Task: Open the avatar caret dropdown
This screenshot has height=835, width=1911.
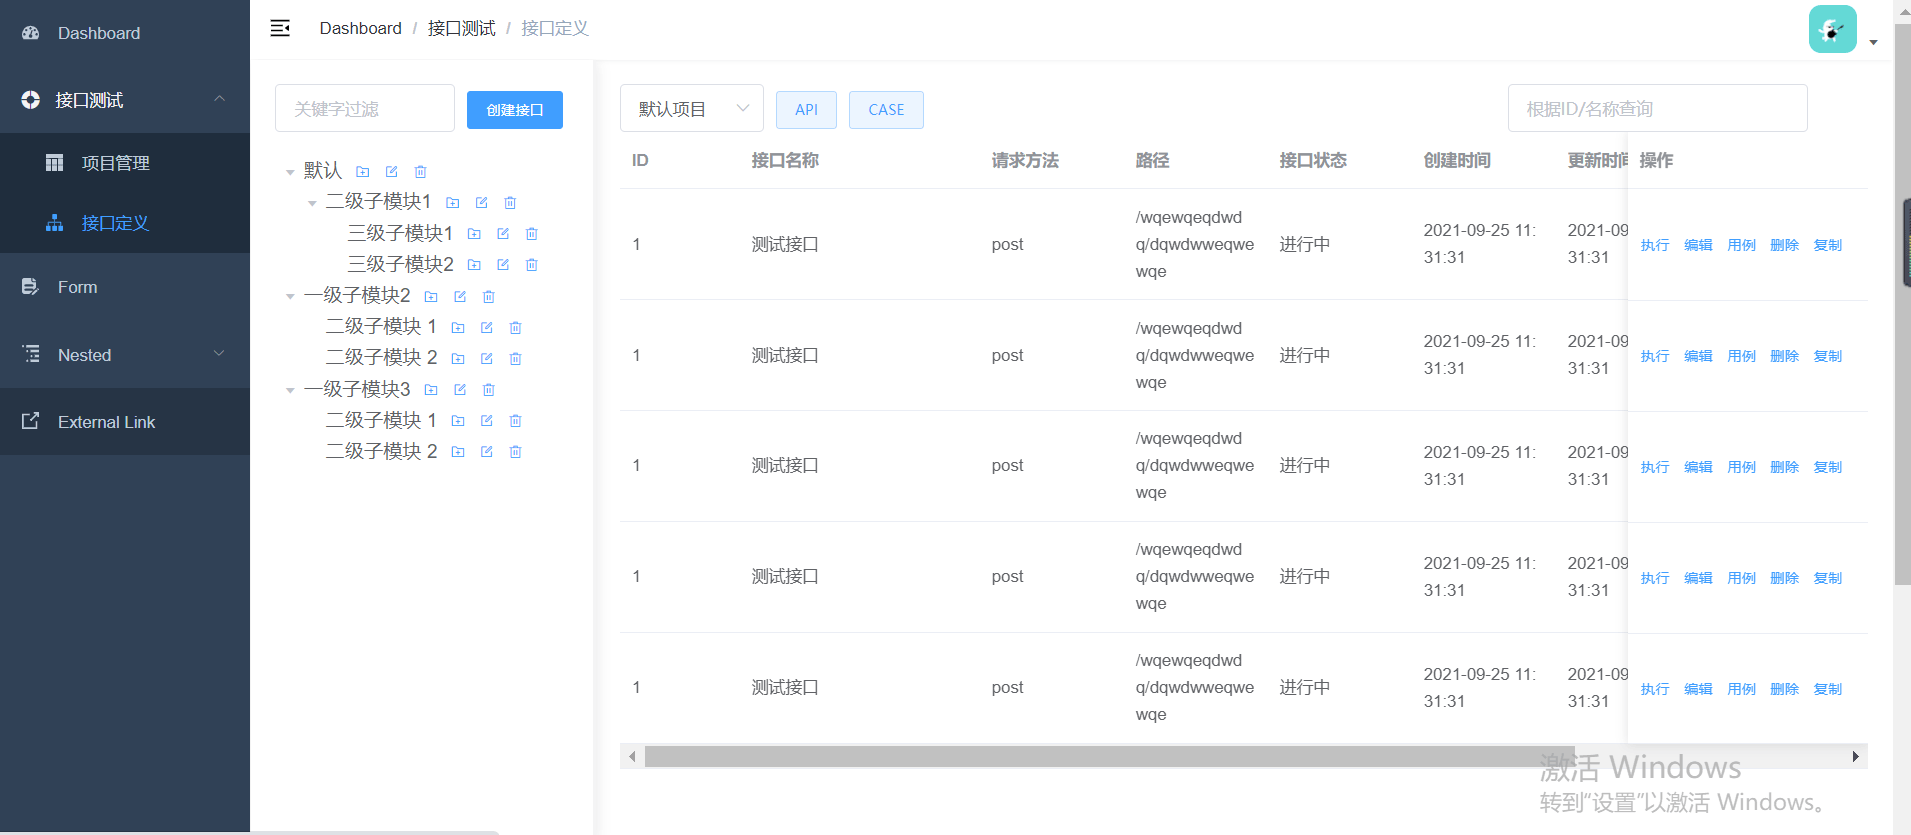Action: tap(1873, 42)
